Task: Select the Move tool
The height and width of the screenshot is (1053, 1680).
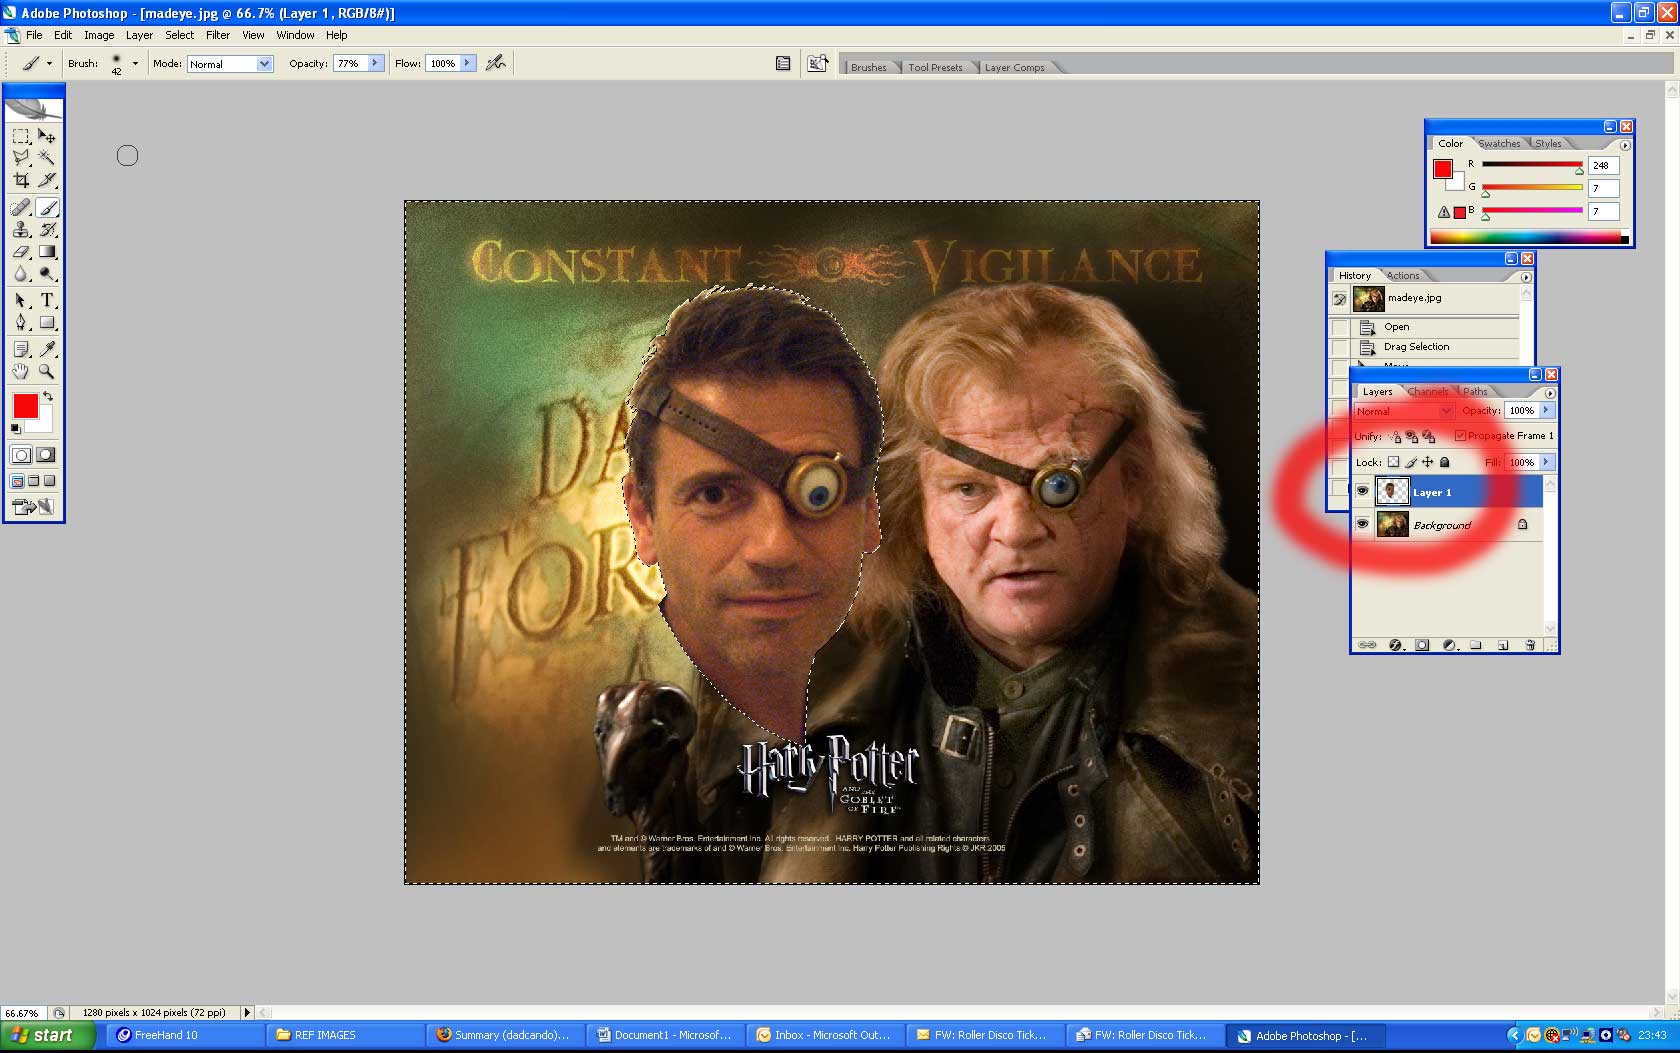Action: tap(47, 136)
